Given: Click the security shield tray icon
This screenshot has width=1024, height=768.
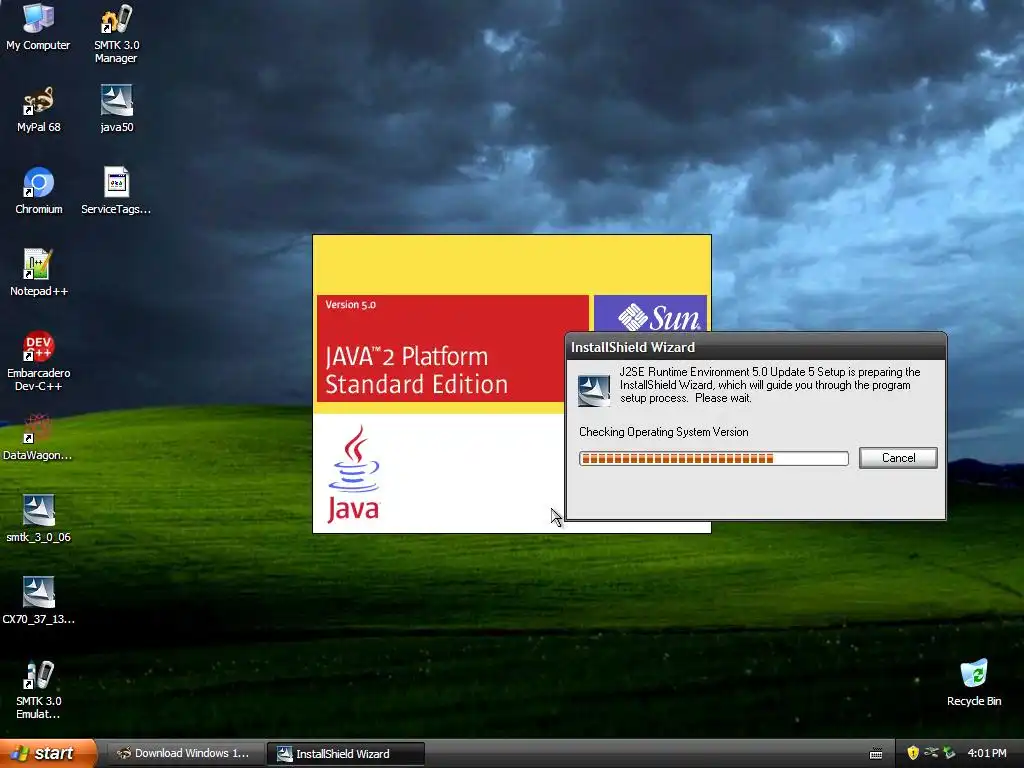Looking at the screenshot, I should [x=913, y=753].
